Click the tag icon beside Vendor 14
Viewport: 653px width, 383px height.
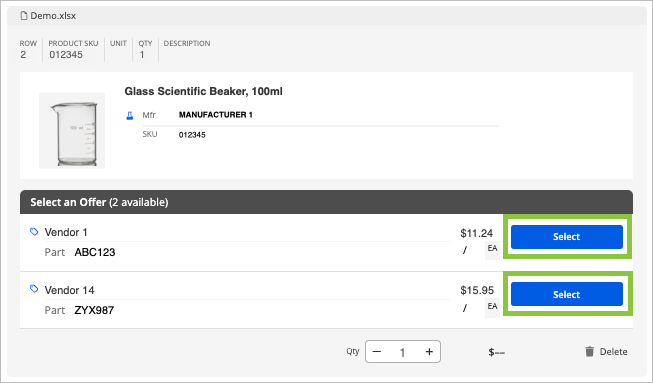pyautogui.click(x=34, y=288)
